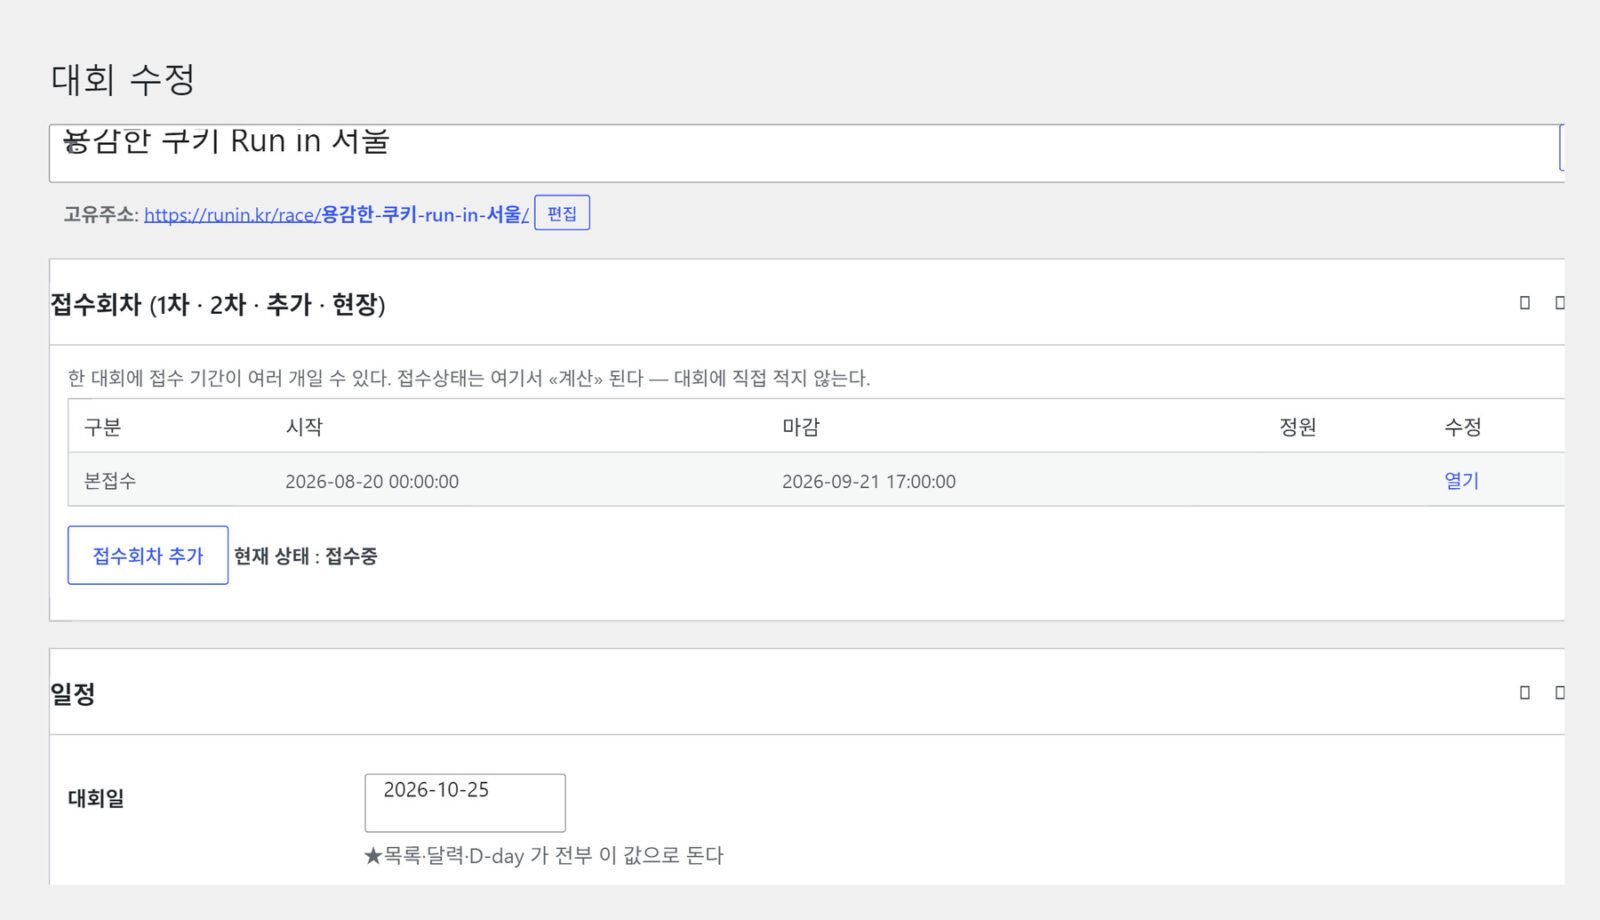Viewport: 1600px width, 920px height.
Task: Click the 접수회차 panel heading
Action: pos(218,304)
